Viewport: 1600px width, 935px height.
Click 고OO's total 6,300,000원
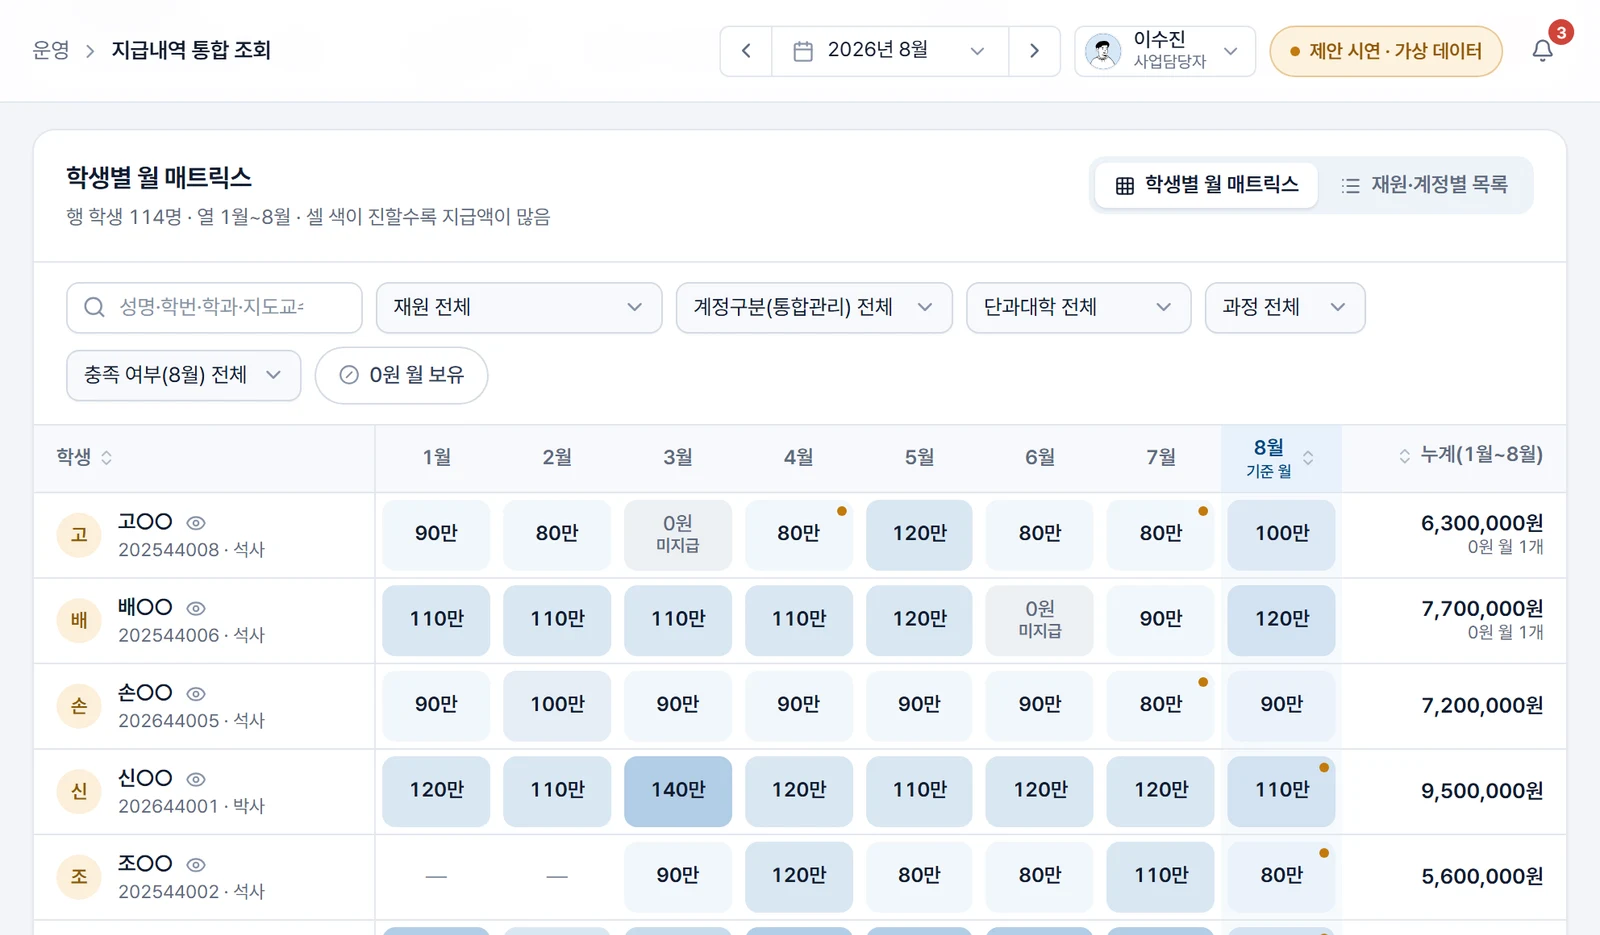tap(1482, 523)
